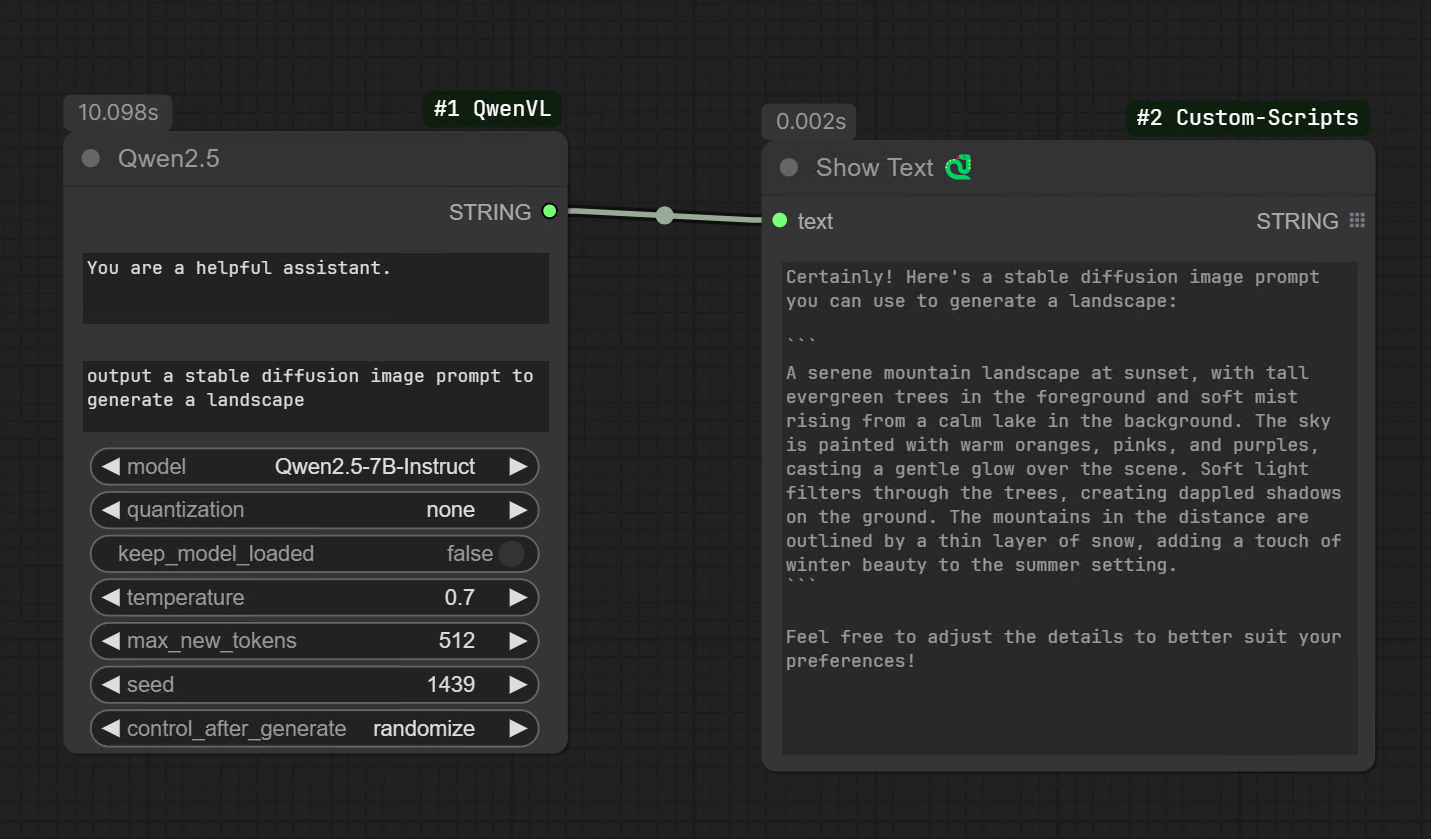This screenshot has height=839, width=1431.
Task: Click the green snake icon on Show Text
Action: click(958, 167)
